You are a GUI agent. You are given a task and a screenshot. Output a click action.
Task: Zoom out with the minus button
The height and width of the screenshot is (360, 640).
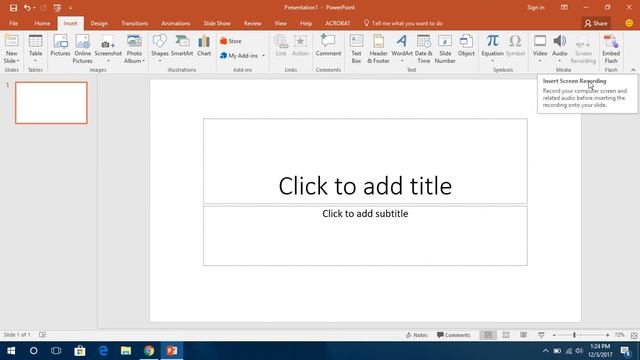point(554,335)
